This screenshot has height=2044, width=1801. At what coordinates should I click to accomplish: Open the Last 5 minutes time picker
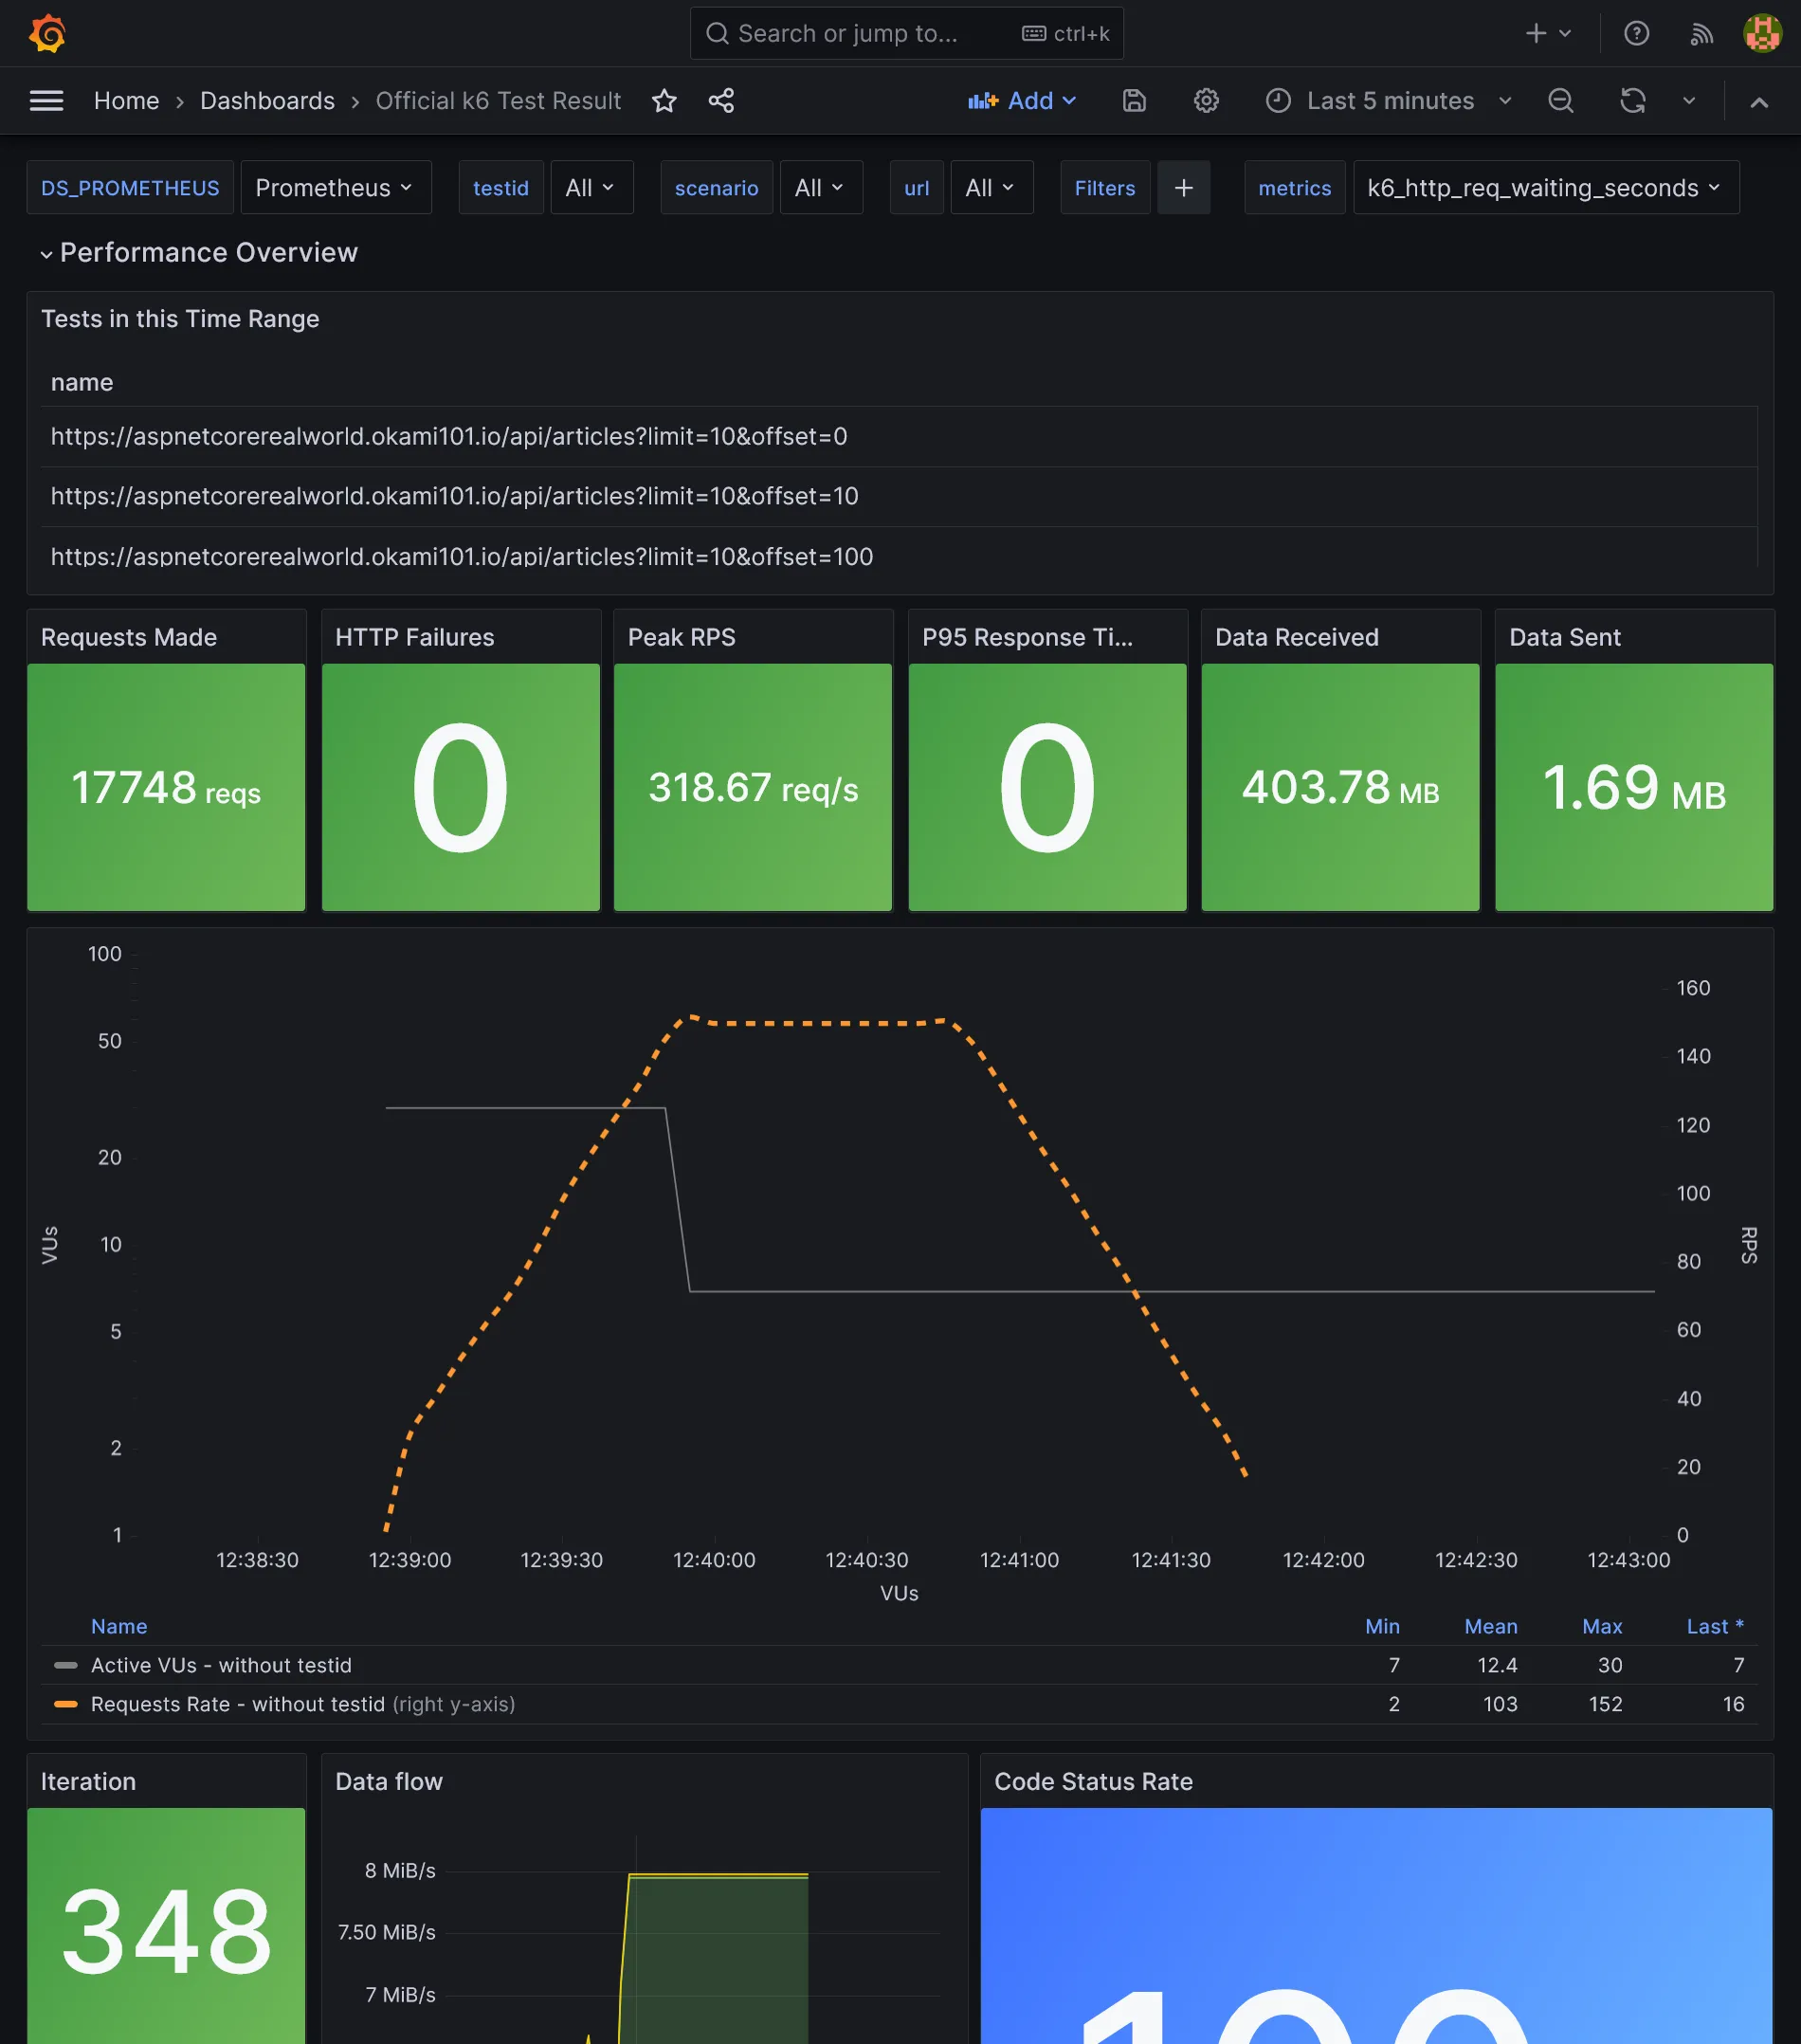pyautogui.click(x=1389, y=100)
